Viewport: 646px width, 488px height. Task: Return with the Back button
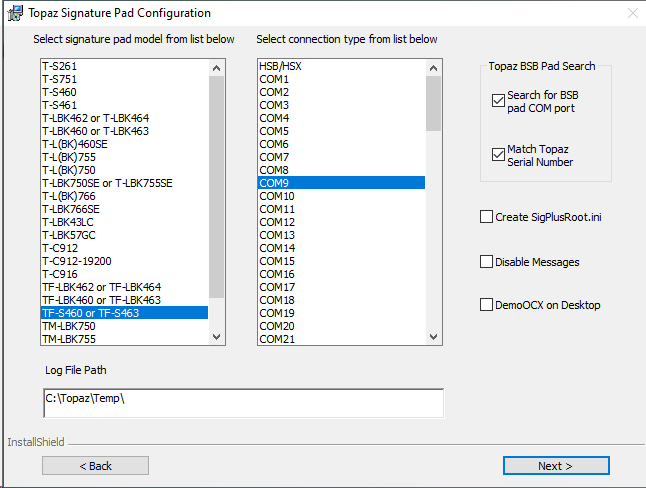(x=95, y=466)
